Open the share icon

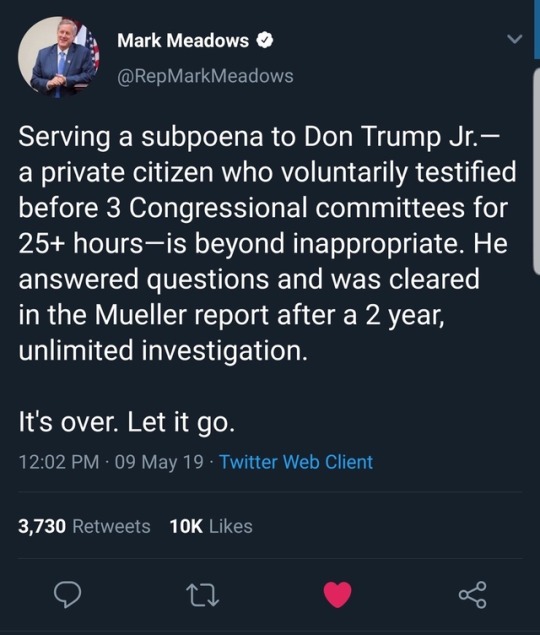pos(472,595)
